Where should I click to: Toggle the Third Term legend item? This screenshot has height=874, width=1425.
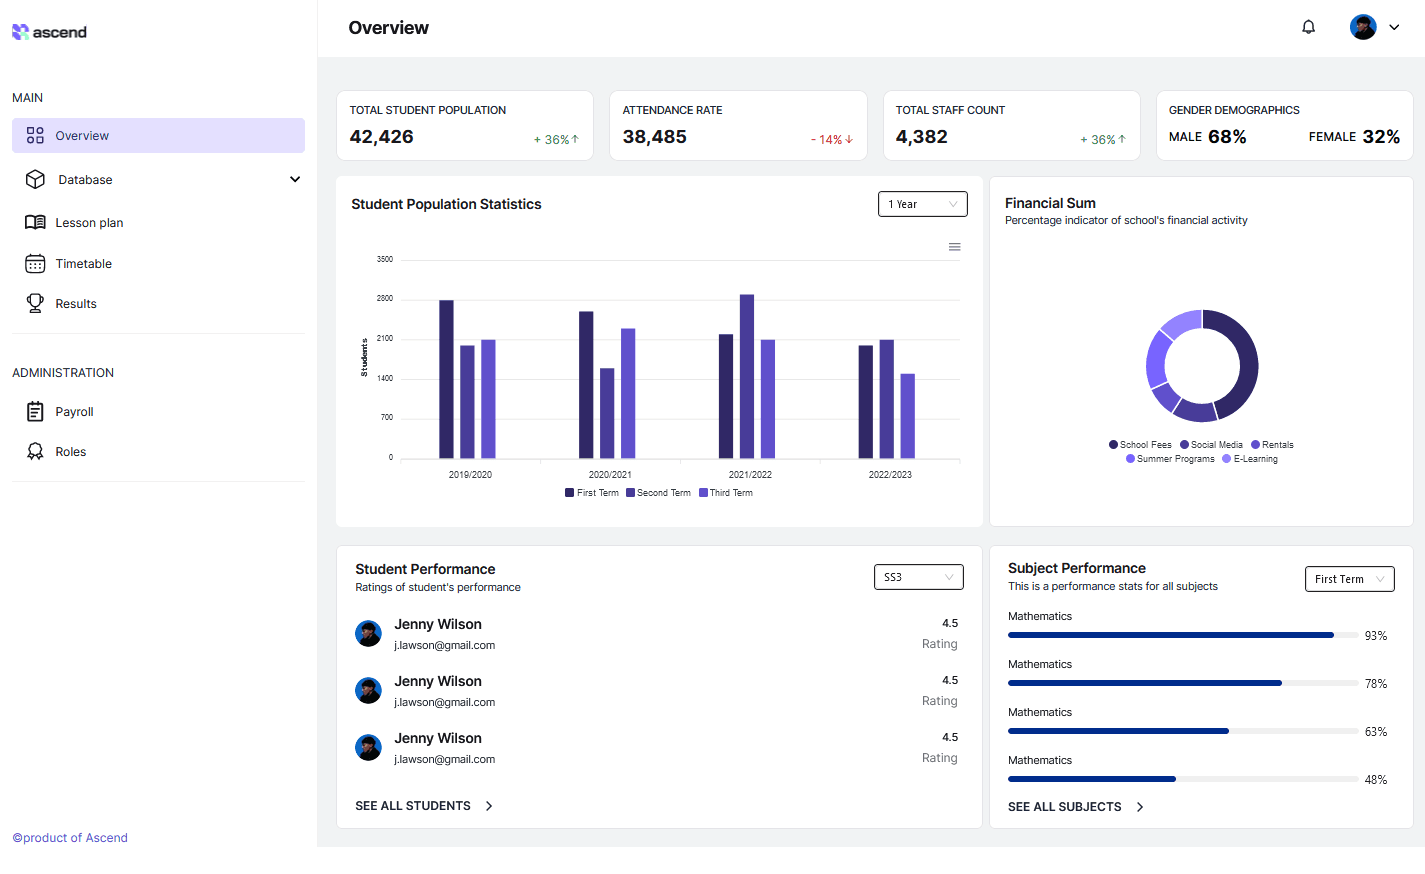[725, 492]
